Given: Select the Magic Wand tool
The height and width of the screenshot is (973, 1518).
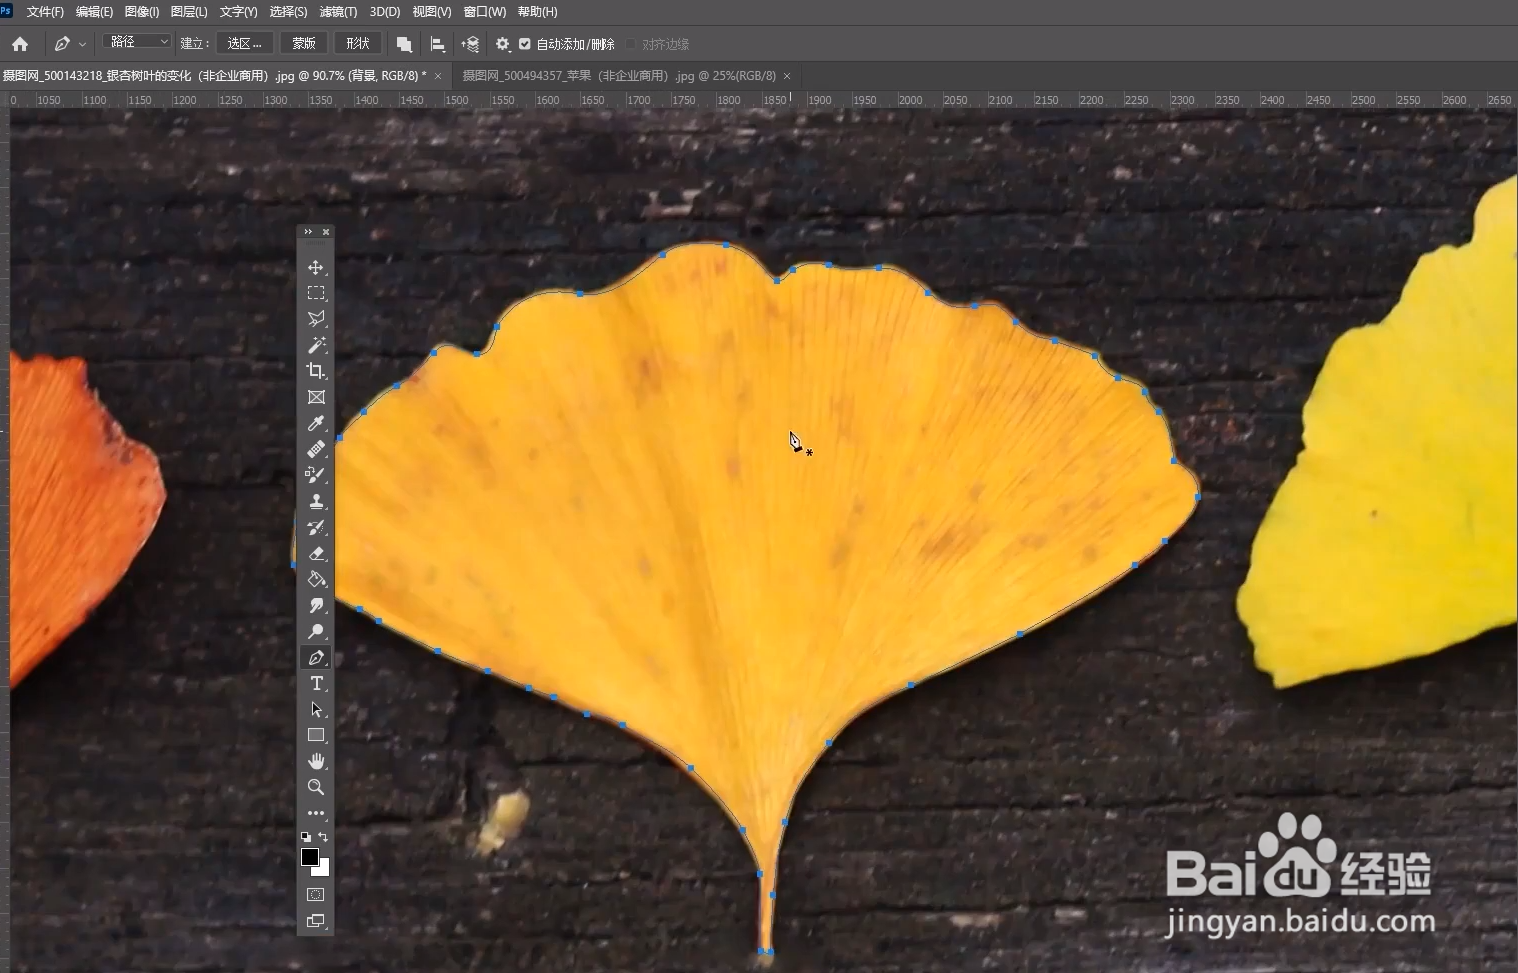Looking at the screenshot, I should pos(316,345).
